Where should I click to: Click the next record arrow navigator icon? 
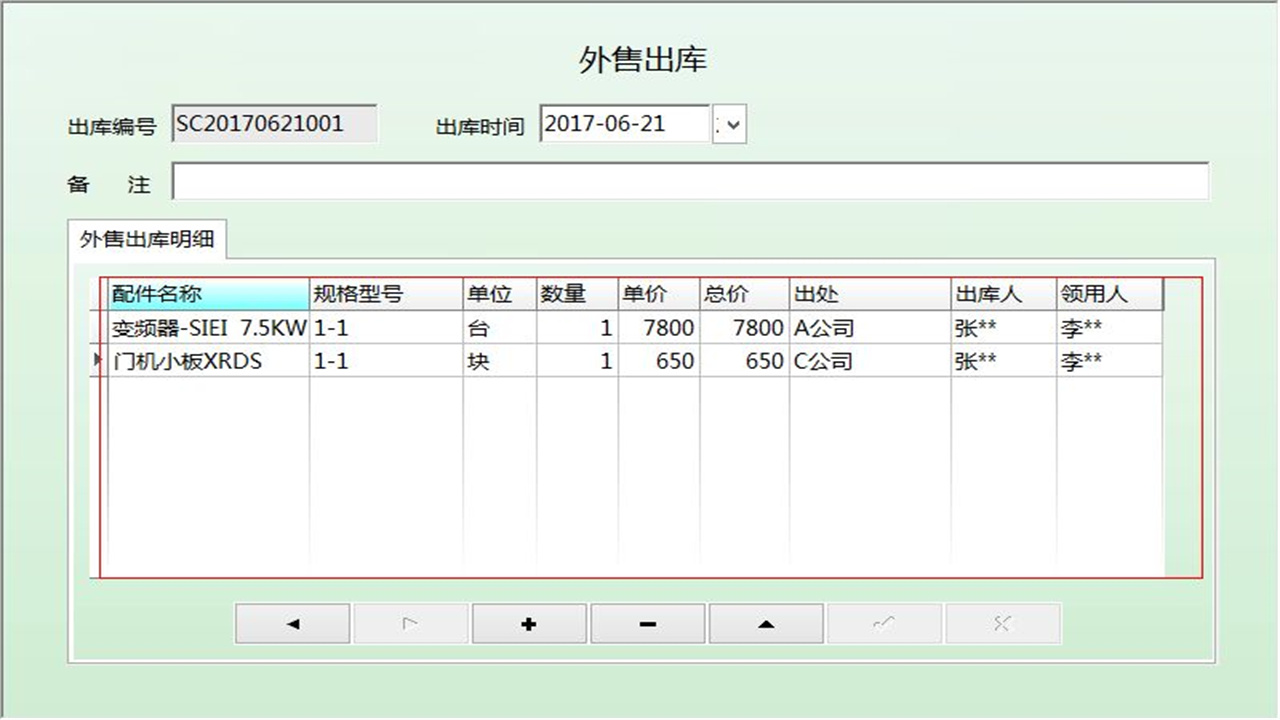click(x=410, y=622)
